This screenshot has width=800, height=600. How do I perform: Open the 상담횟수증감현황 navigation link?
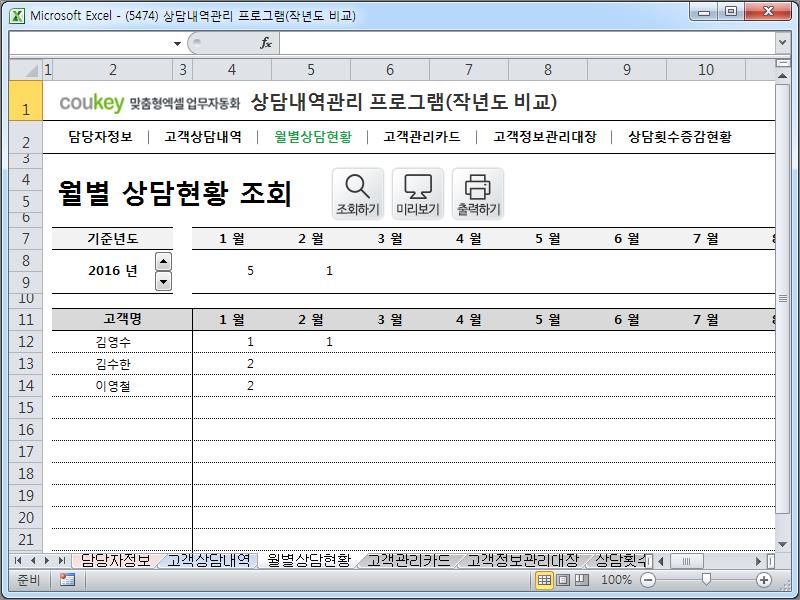point(680,137)
